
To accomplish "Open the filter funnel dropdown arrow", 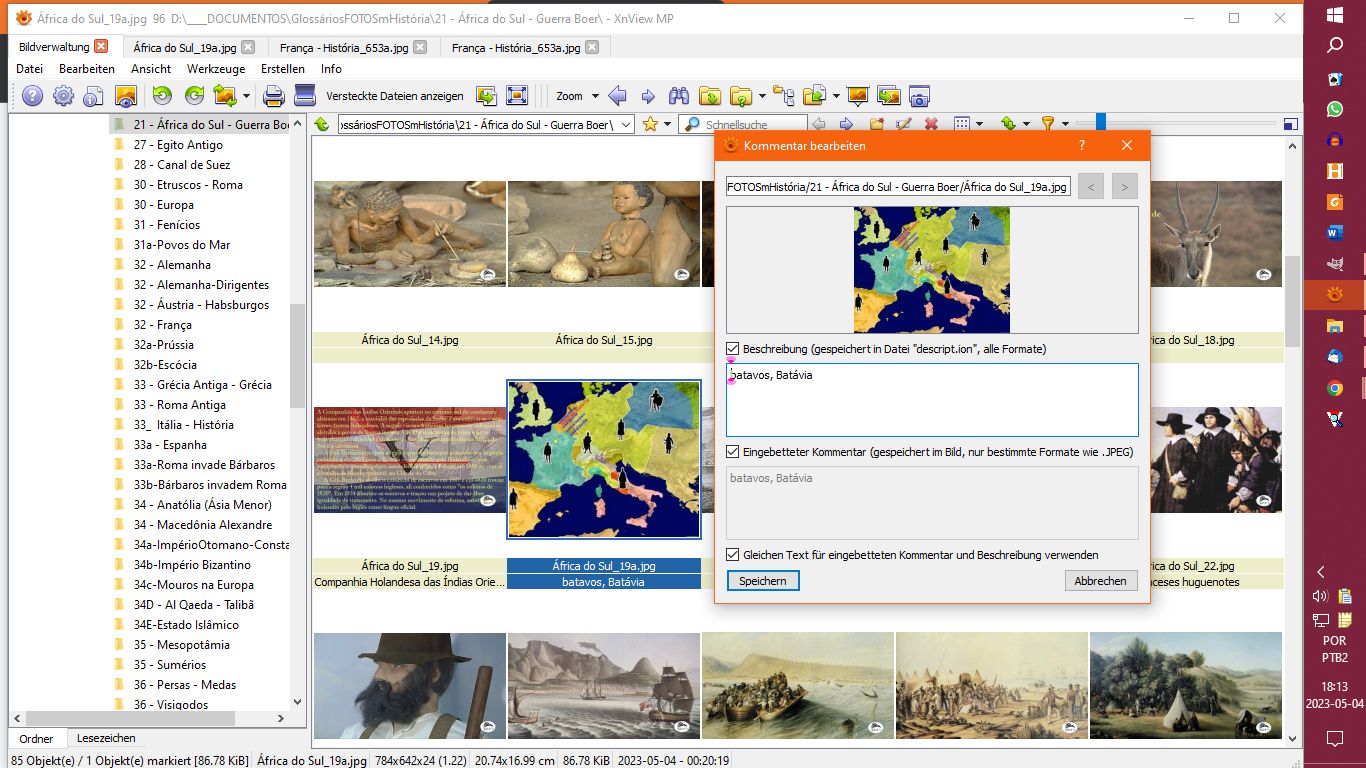I will coord(1065,124).
